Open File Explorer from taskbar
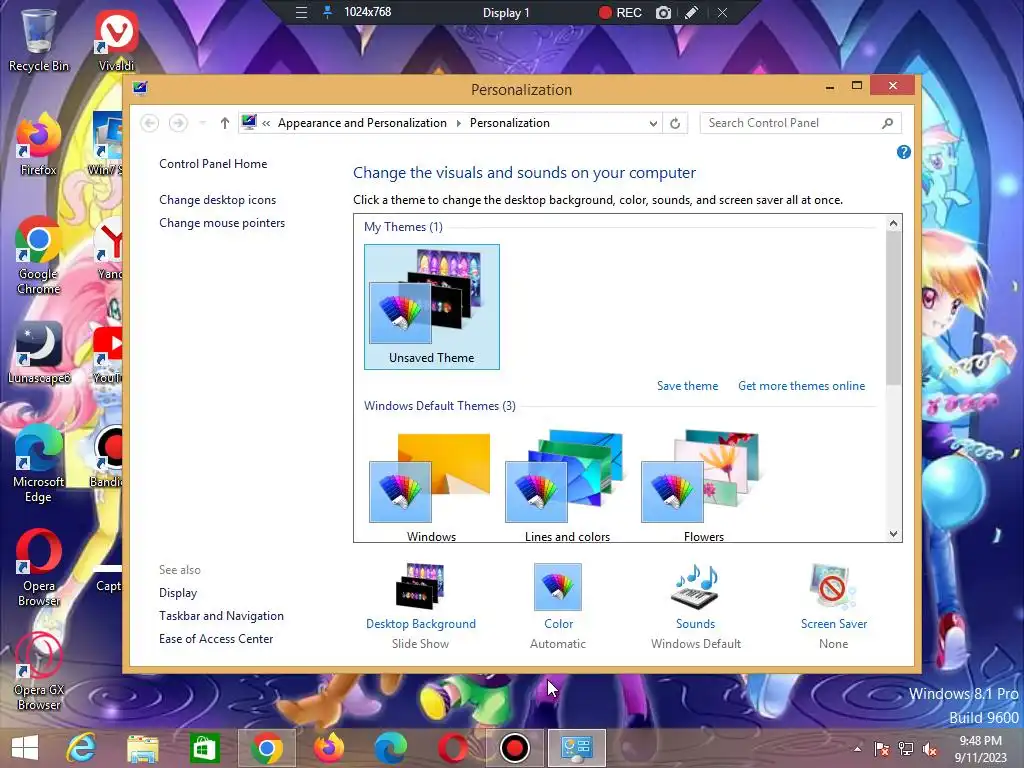The height and width of the screenshot is (768, 1024). pyautogui.click(x=142, y=748)
